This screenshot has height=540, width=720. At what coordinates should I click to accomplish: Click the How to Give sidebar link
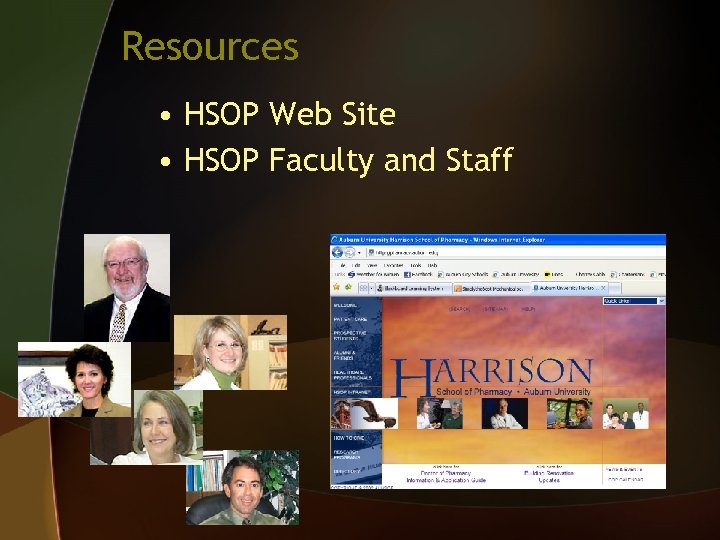[x=349, y=438]
